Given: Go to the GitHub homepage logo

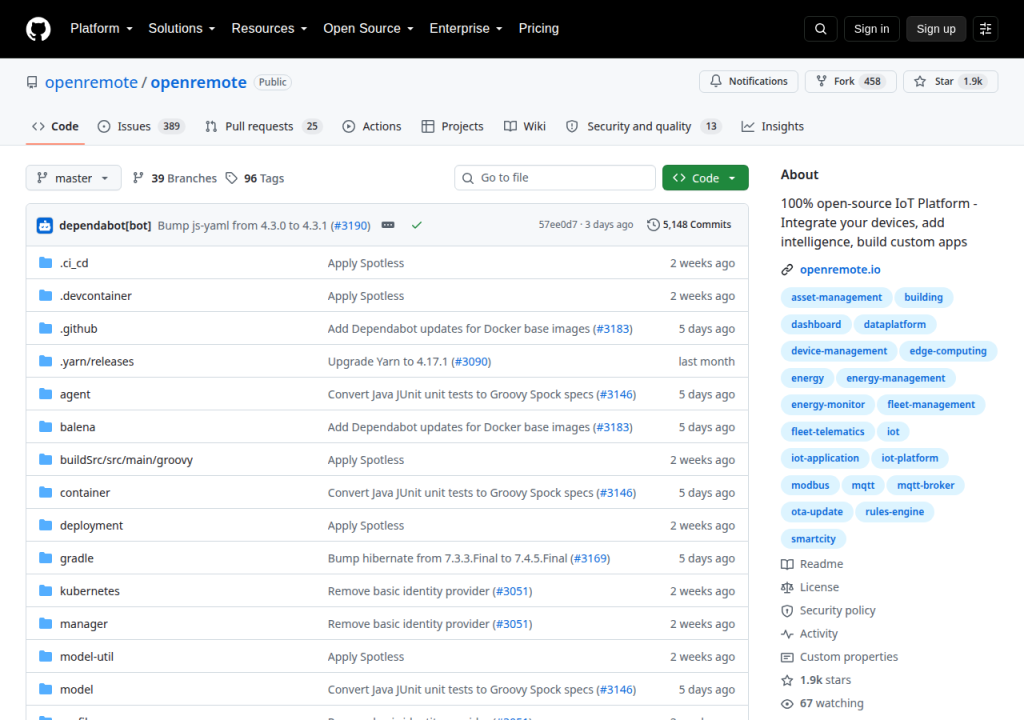Looking at the screenshot, I should pyautogui.click(x=38, y=29).
